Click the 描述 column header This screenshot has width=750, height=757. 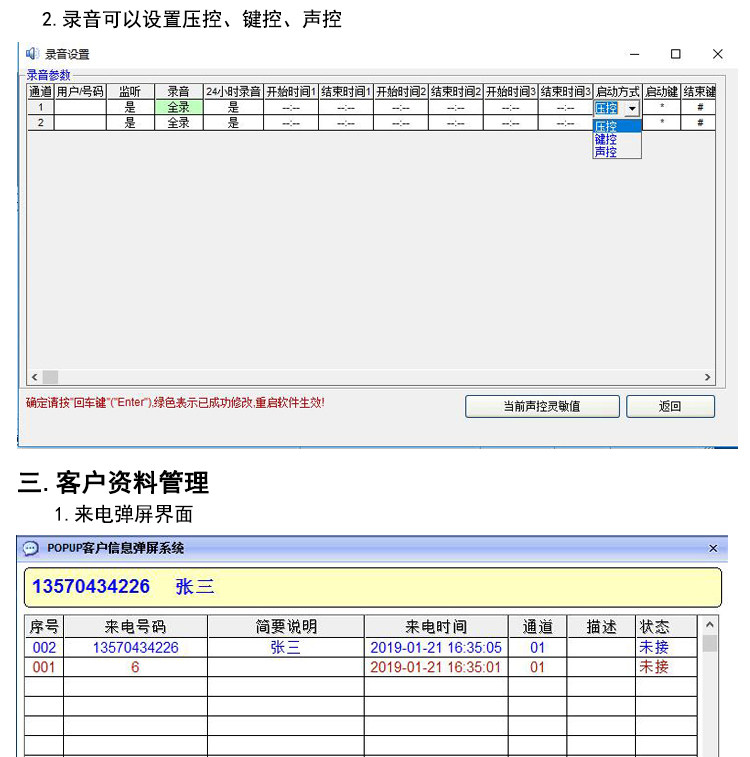(601, 627)
